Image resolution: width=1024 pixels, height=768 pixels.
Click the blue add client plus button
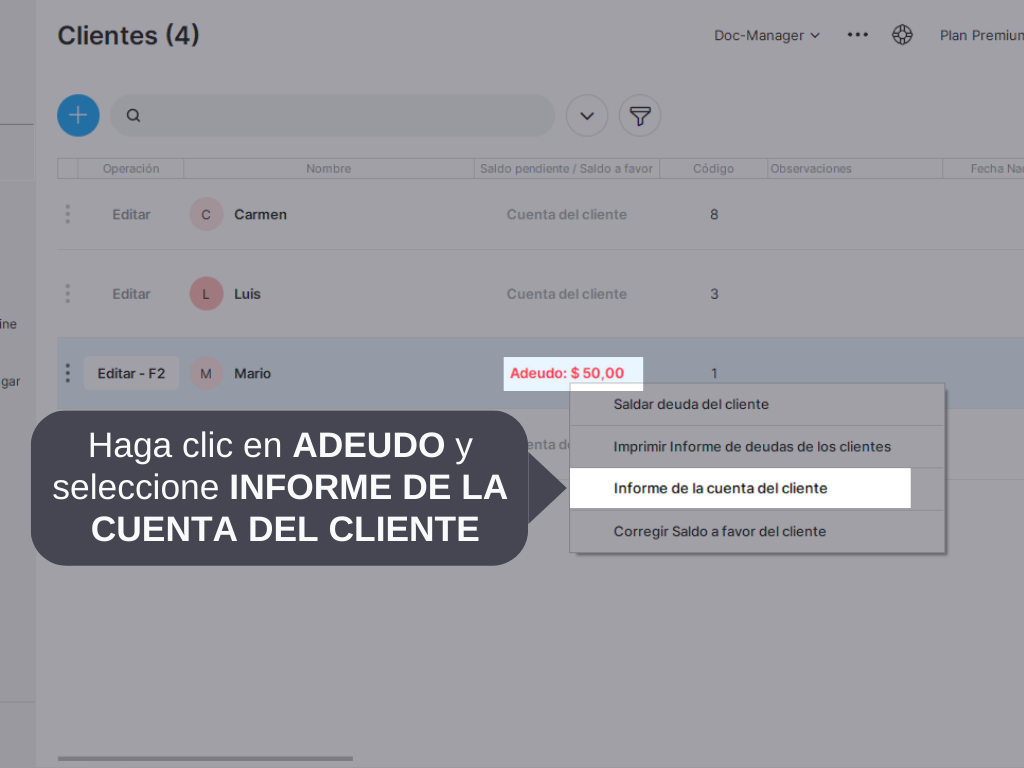tap(78, 115)
